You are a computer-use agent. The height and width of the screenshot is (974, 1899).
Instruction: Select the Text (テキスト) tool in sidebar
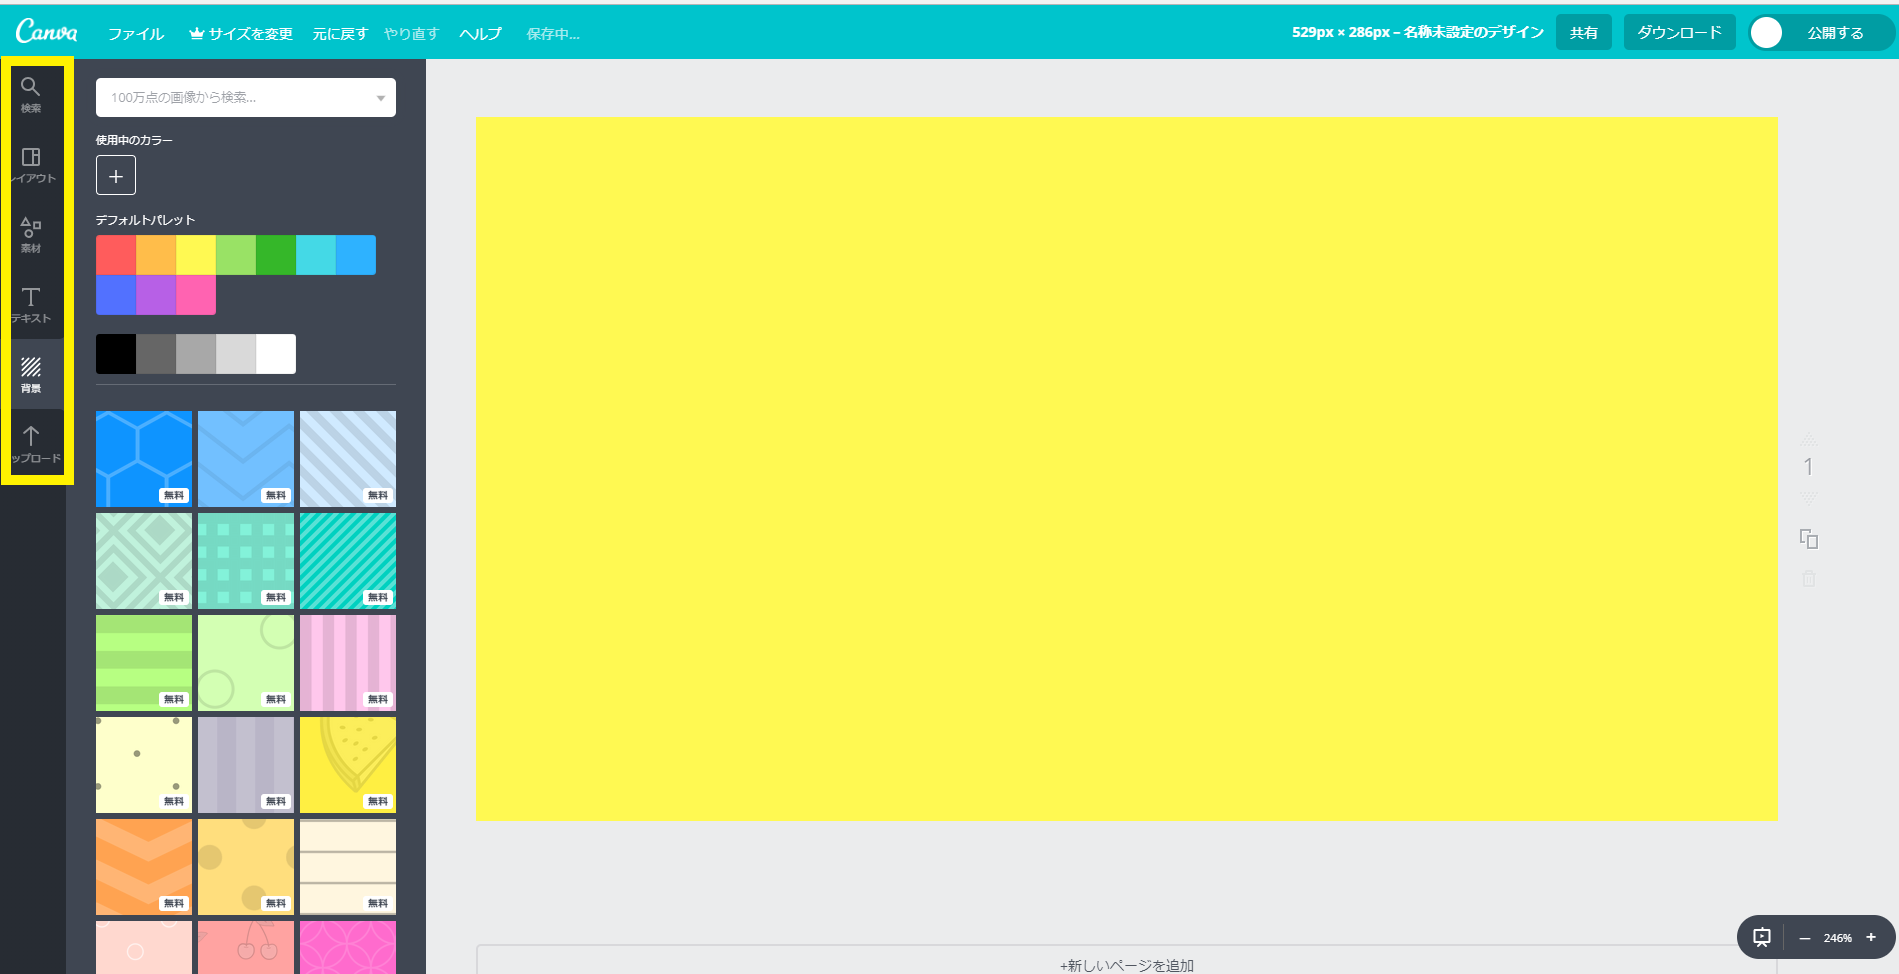31,304
